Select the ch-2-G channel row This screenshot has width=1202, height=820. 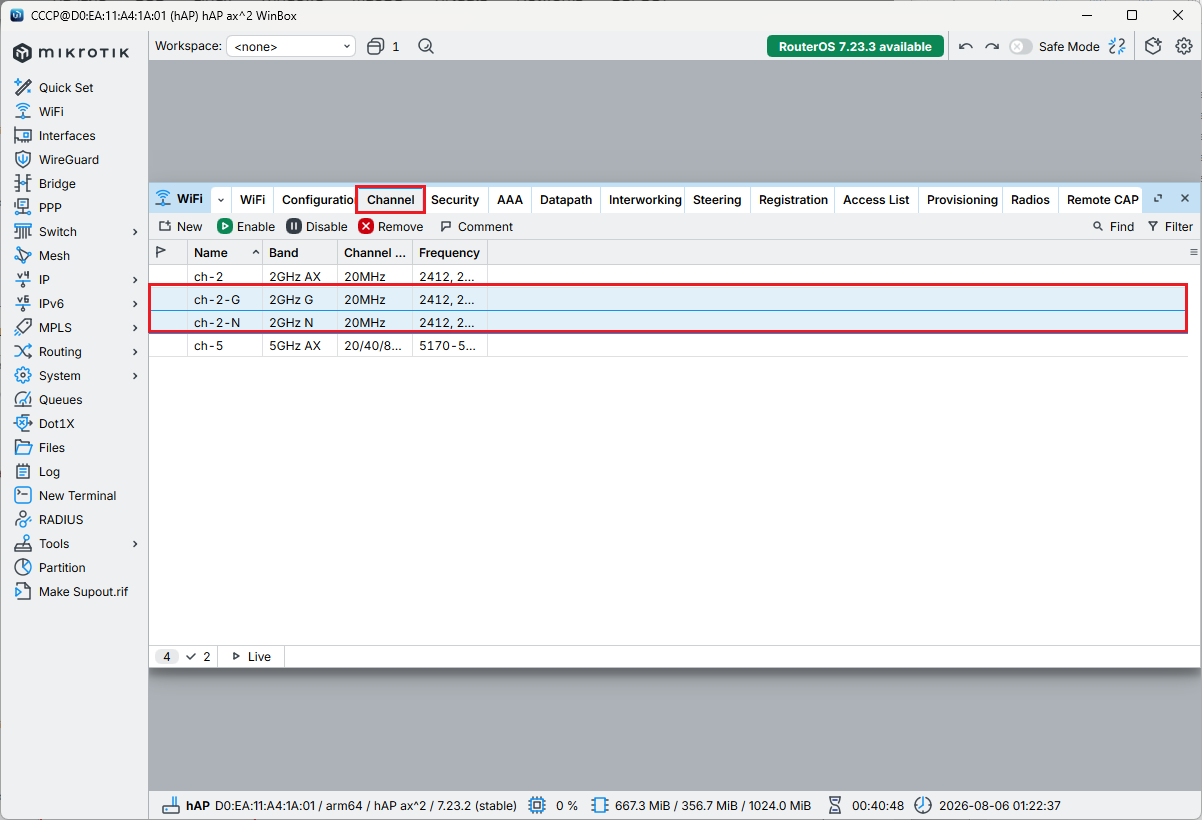(x=668, y=299)
